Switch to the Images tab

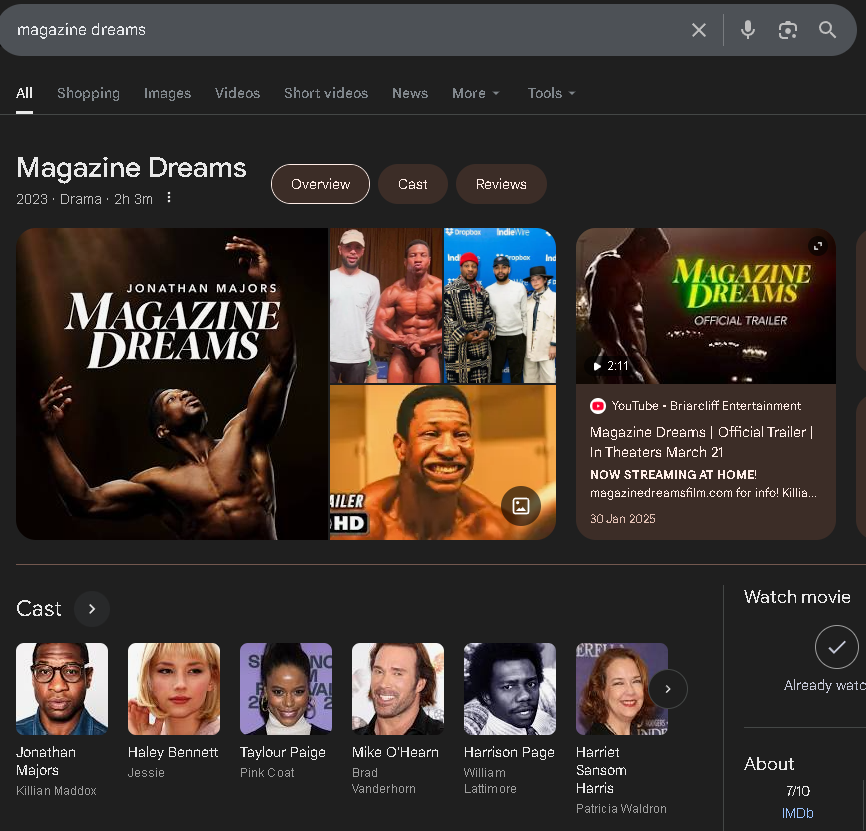(x=167, y=93)
